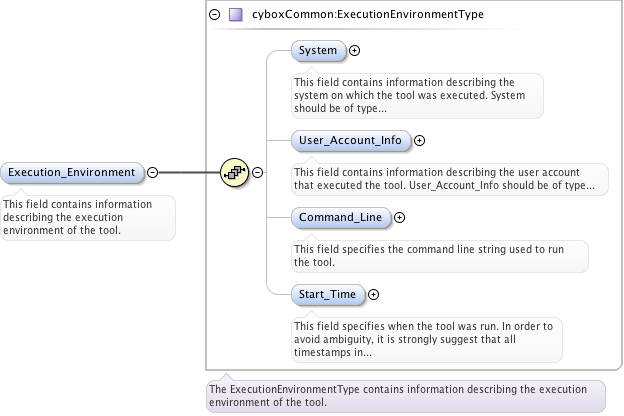Image resolution: width=624 pixels, height=416 pixels.
Task: Expand the System element
Action: 354,50
